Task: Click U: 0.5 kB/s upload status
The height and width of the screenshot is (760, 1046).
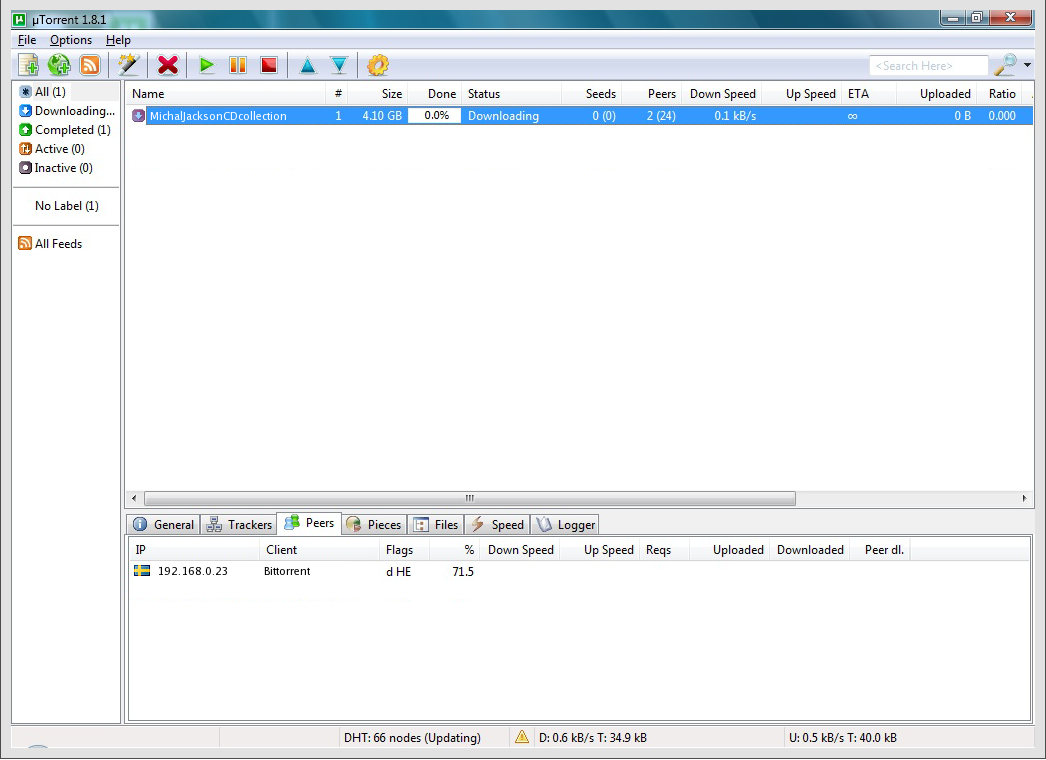Action: (x=843, y=737)
